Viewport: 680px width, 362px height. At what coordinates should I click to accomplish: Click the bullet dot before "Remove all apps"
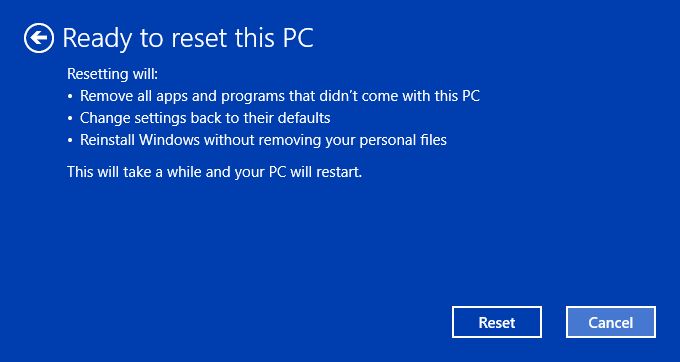71,97
